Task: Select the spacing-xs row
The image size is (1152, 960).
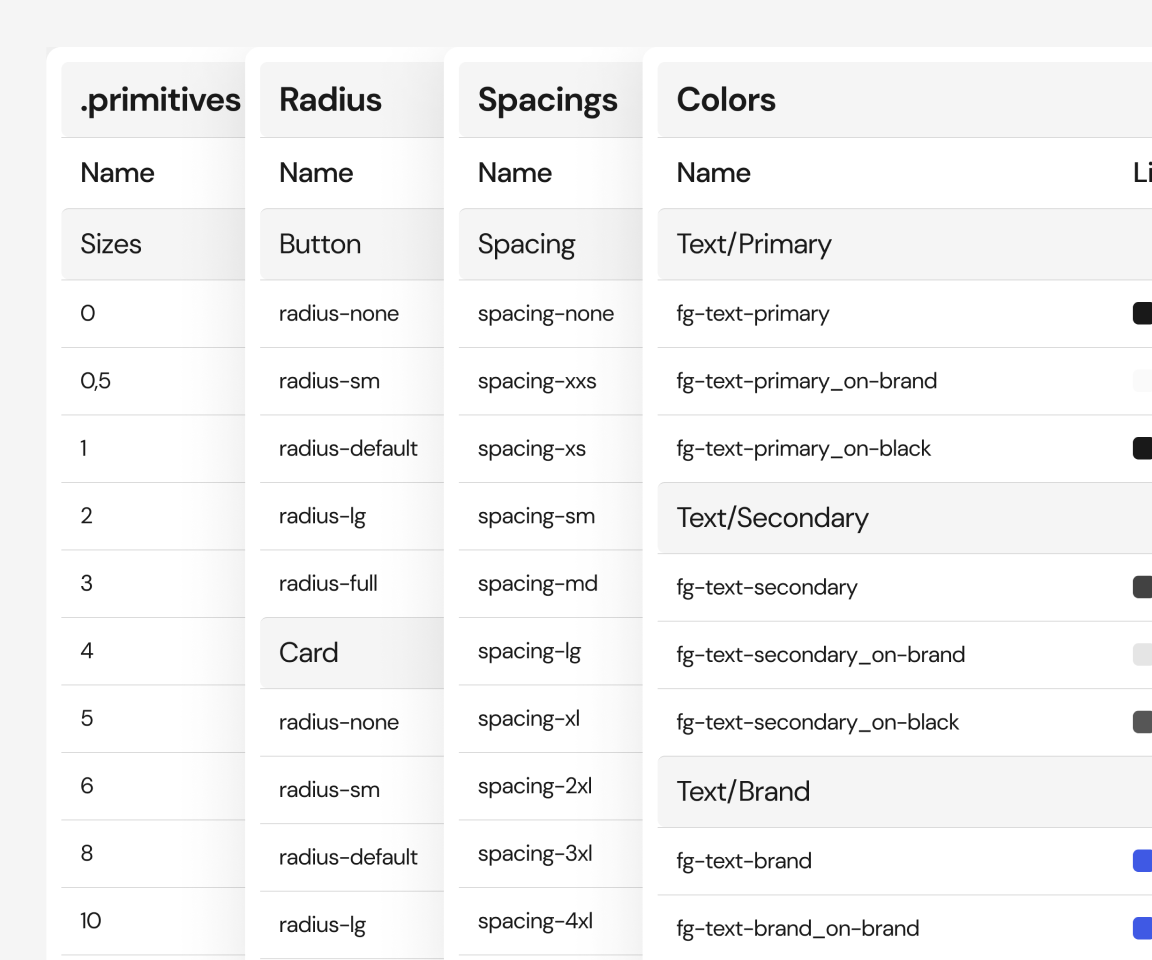Action: [x=550, y=449]
